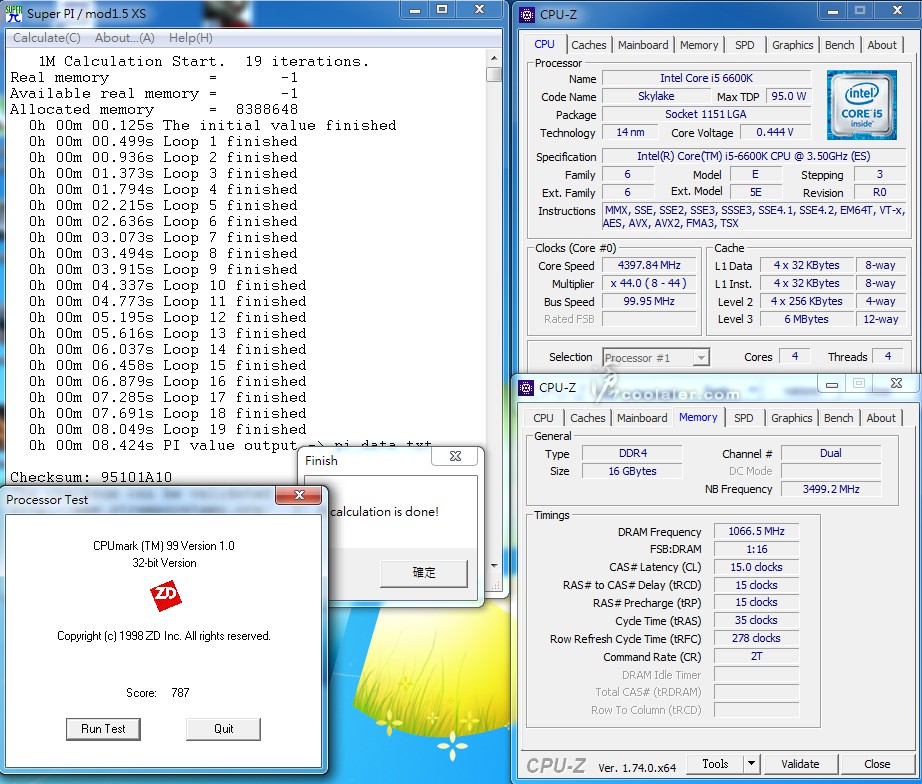Minimize the Super PI window
Viewport: 922px width, 784px height.
coord(415,10)
